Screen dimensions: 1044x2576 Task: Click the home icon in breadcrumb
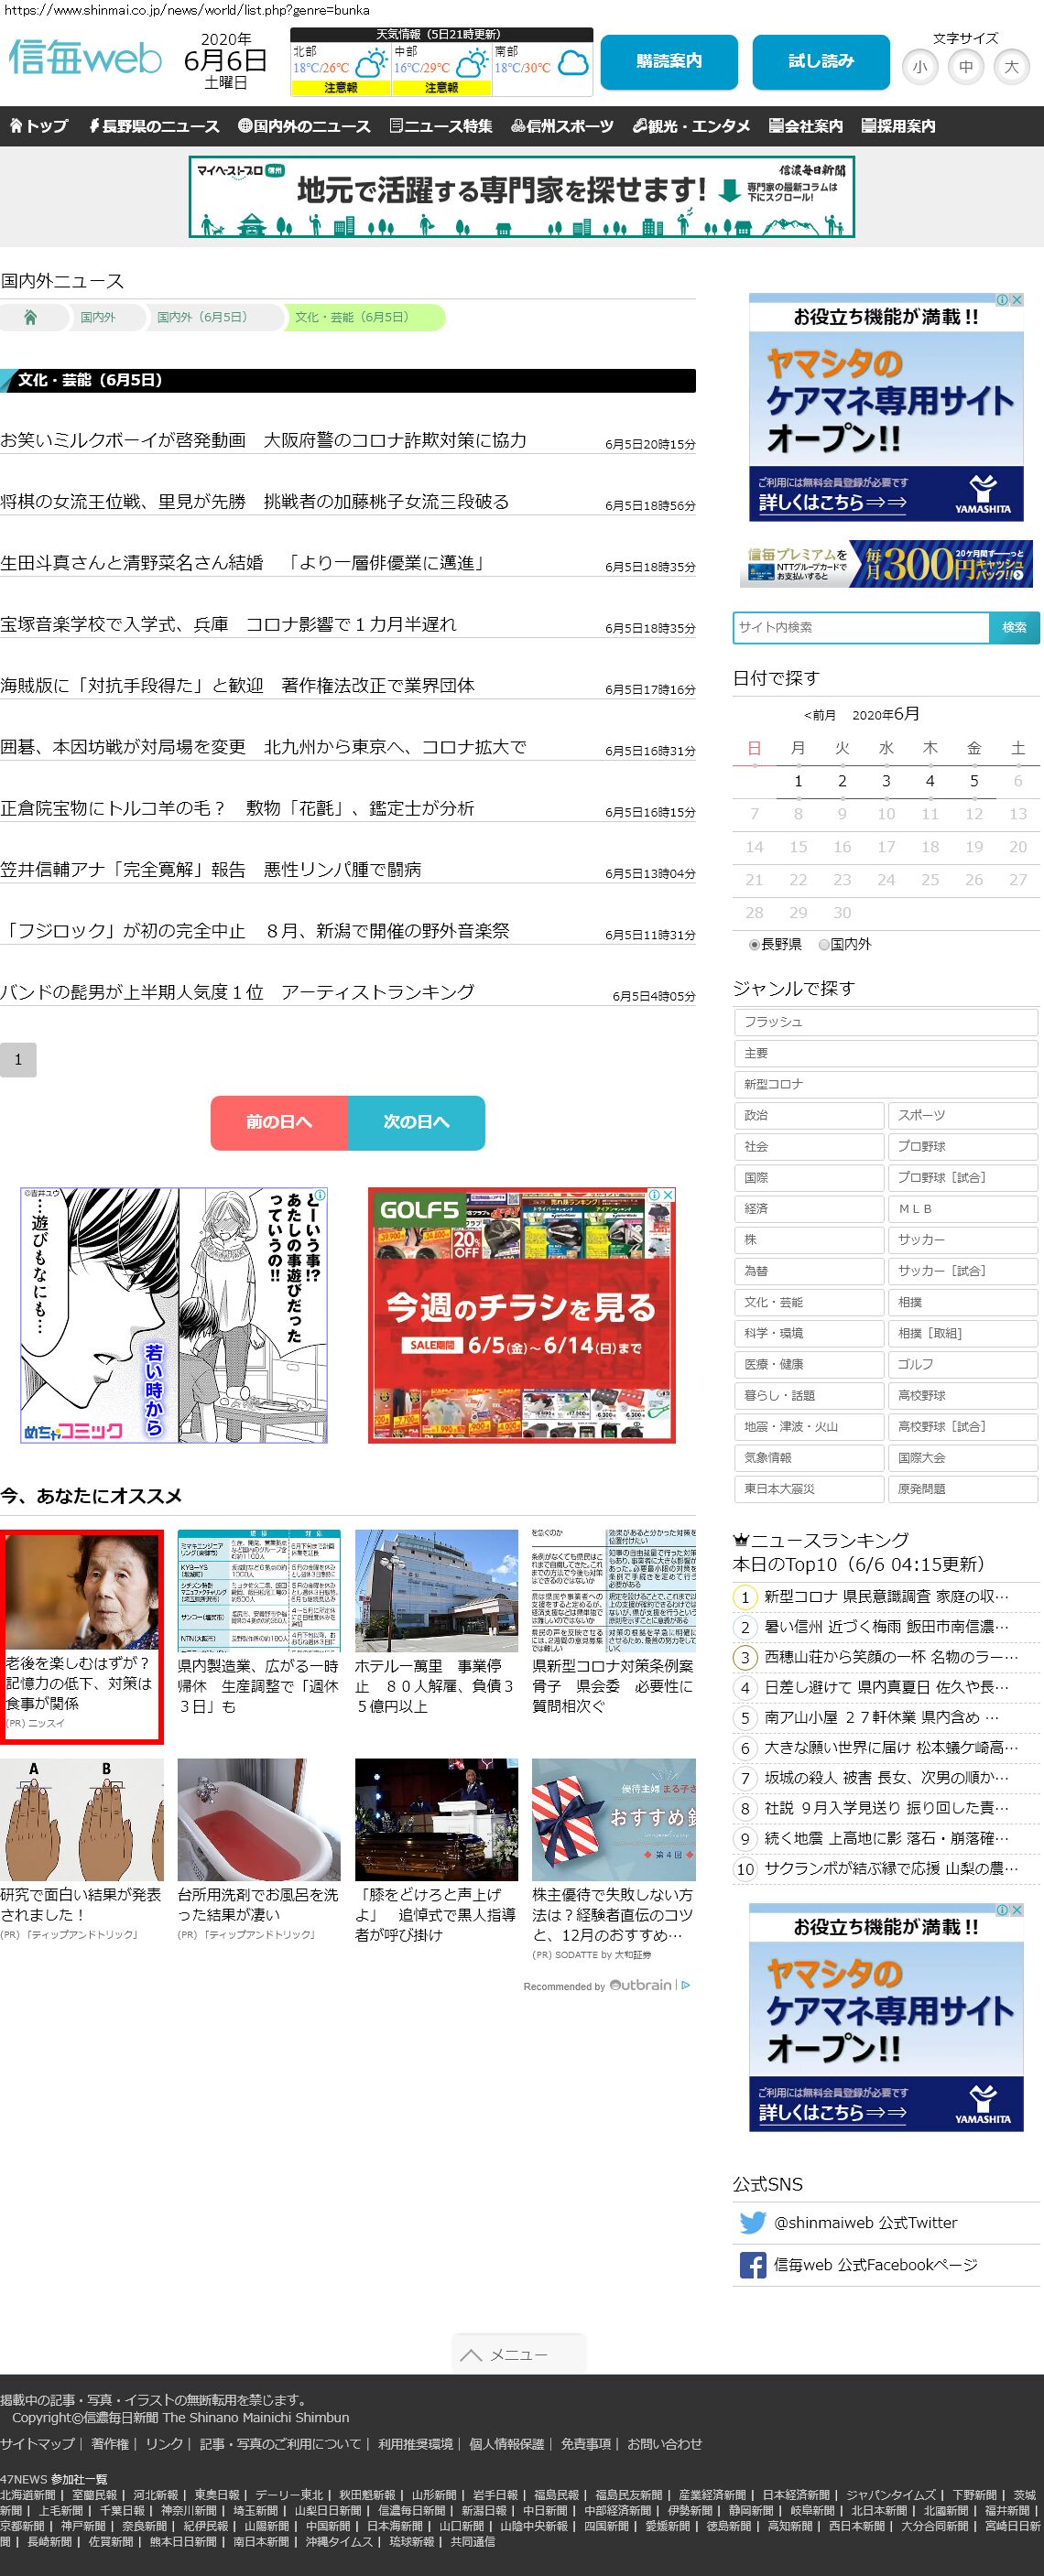(x=30, y=317)
